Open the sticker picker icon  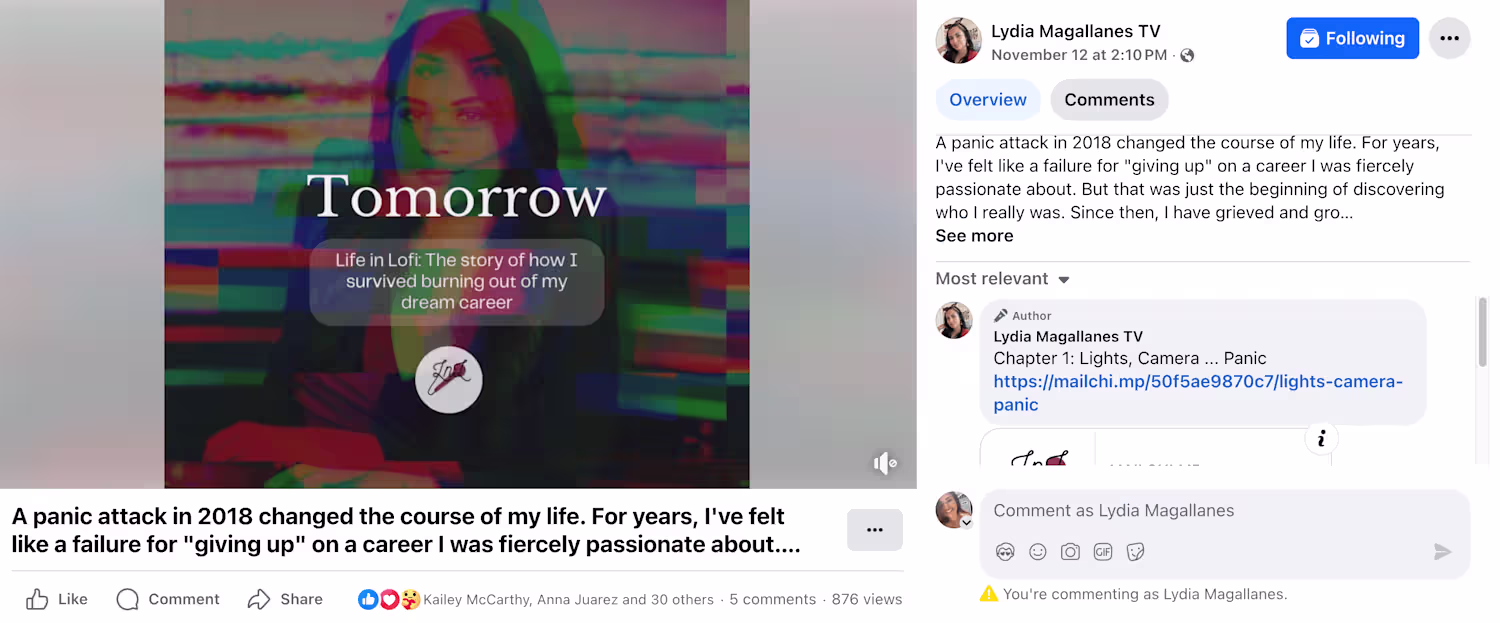(1135, 552)
